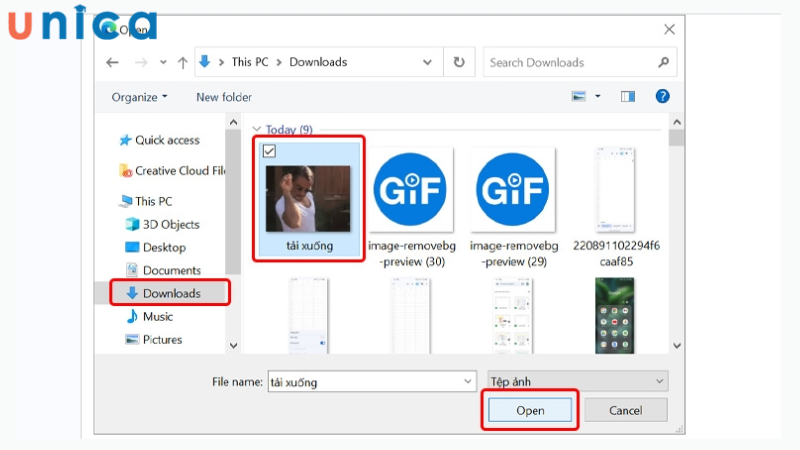Select image-removebg-preview (30) GIF file

[411, 207]
